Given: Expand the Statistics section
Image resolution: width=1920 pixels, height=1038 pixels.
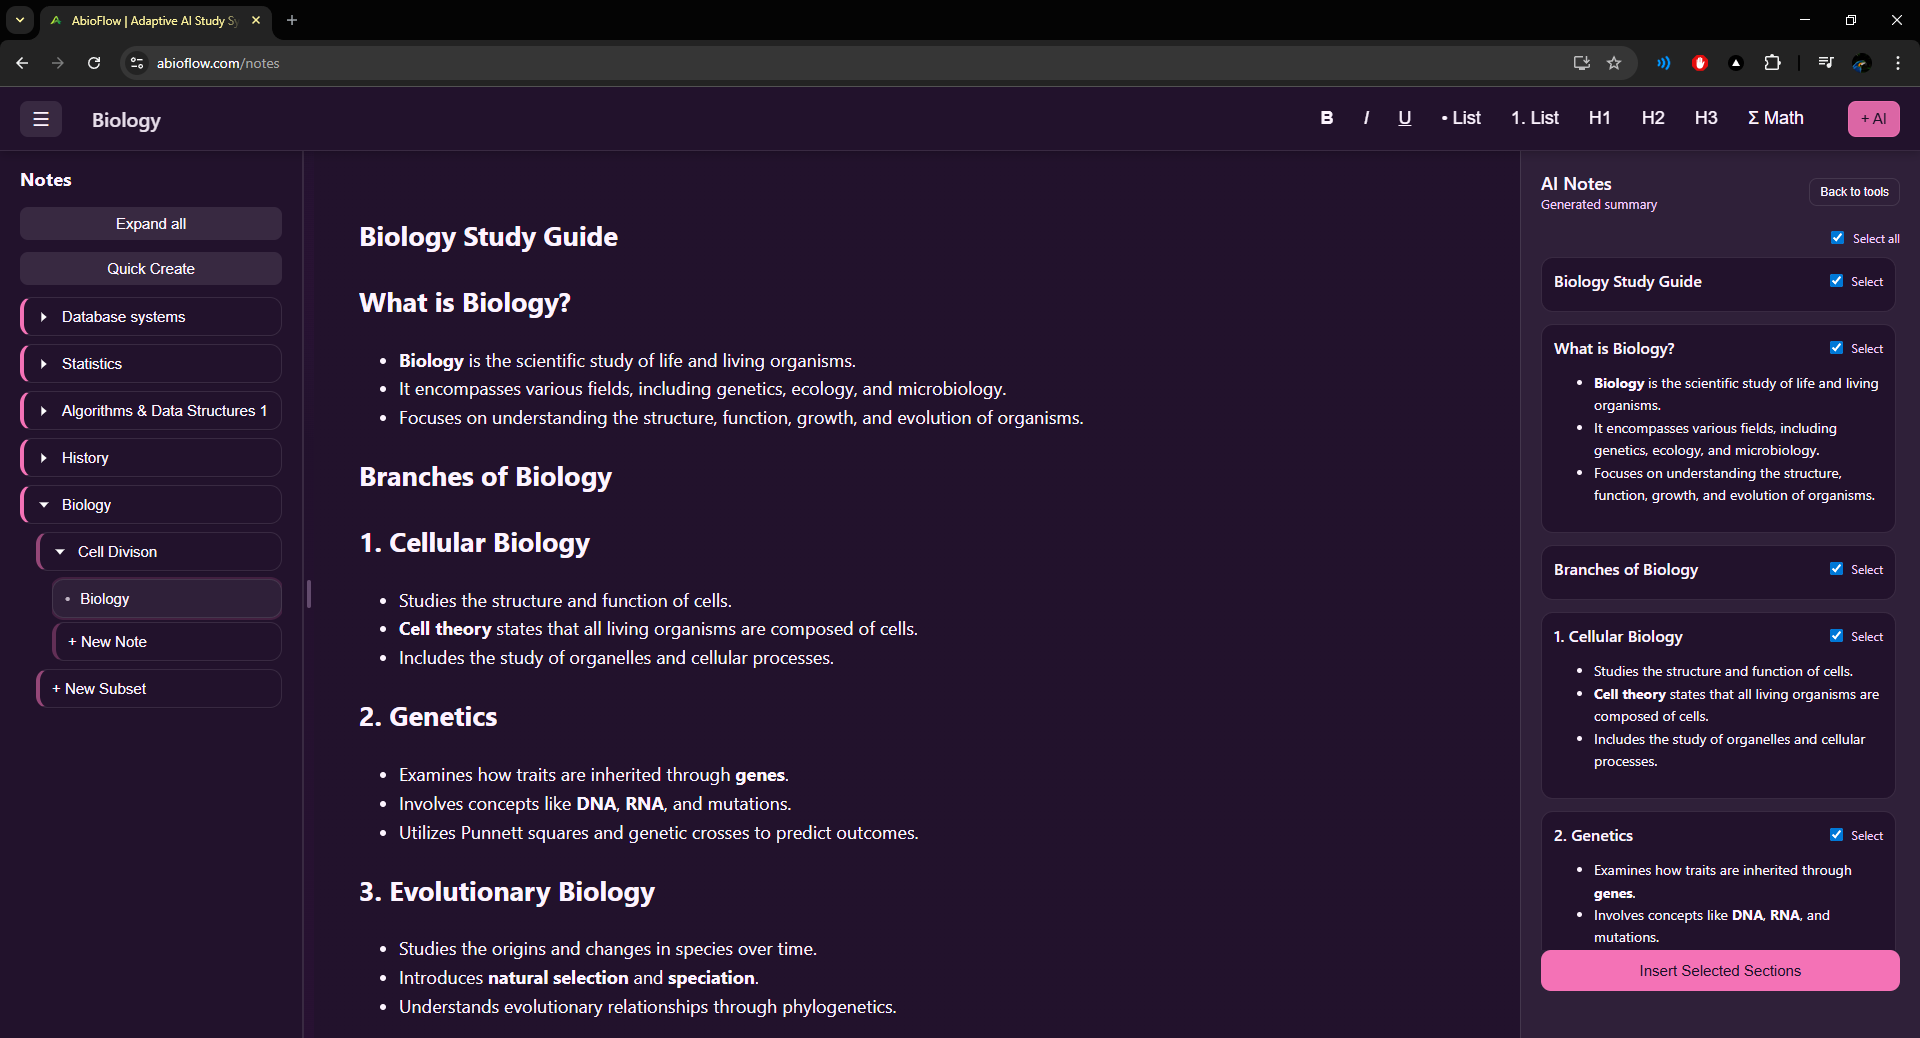Looking at the screenshot, I should (44, 364).
